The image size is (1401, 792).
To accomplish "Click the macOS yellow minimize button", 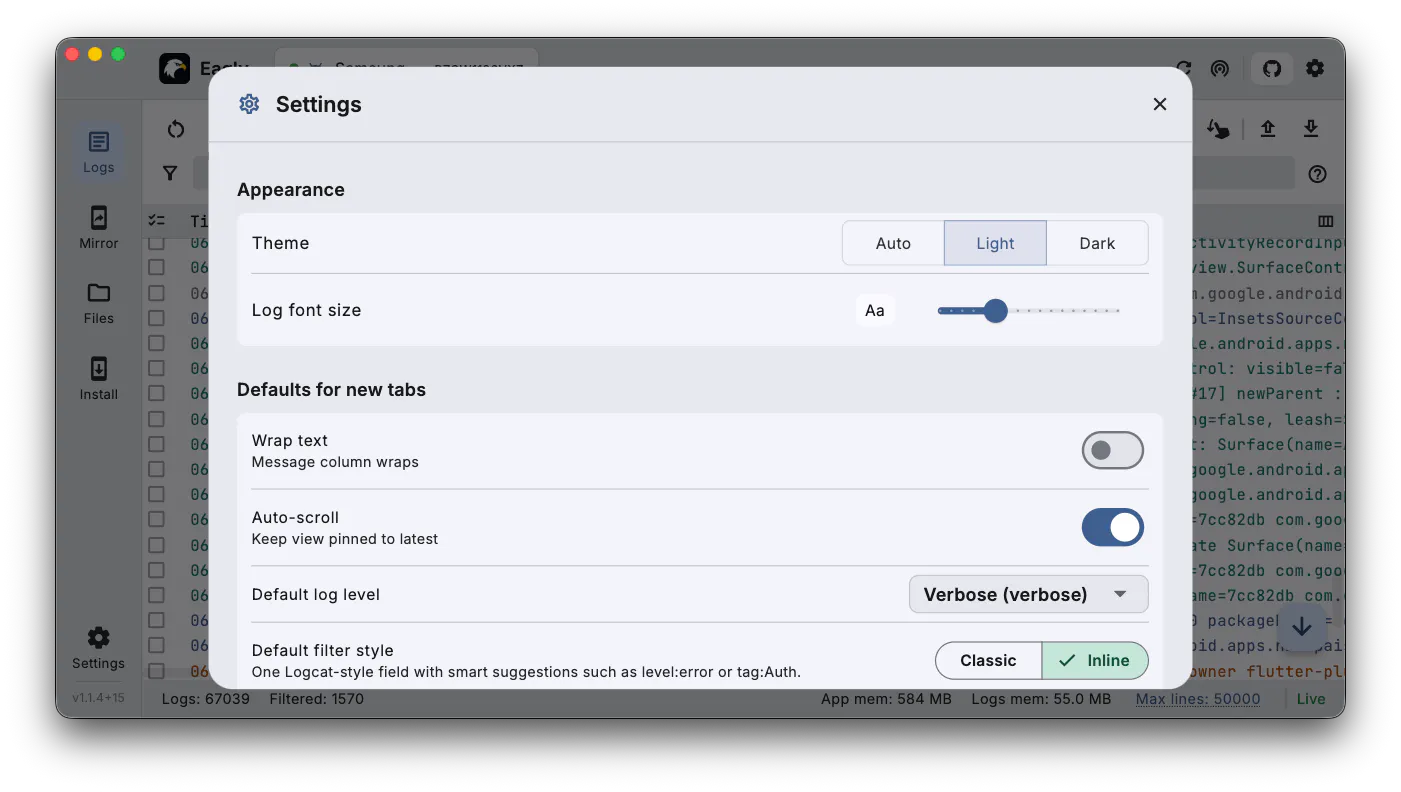I will [95, 54].
